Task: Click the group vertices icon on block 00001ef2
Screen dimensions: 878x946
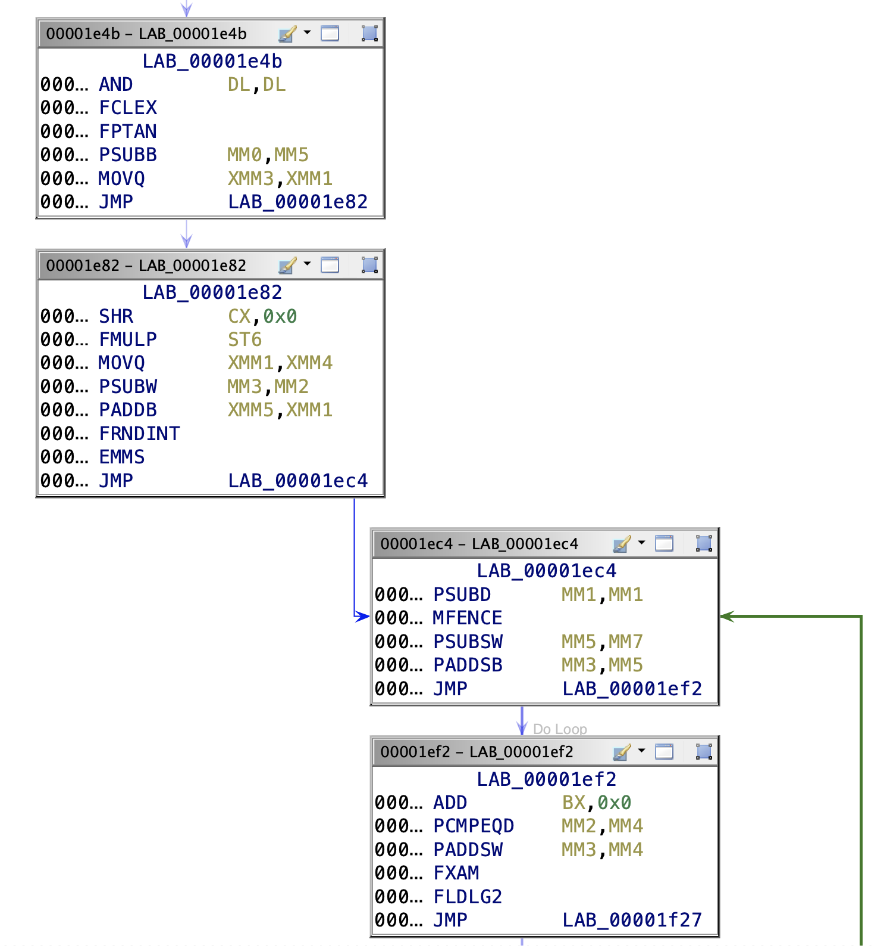Action: point(704,752)
